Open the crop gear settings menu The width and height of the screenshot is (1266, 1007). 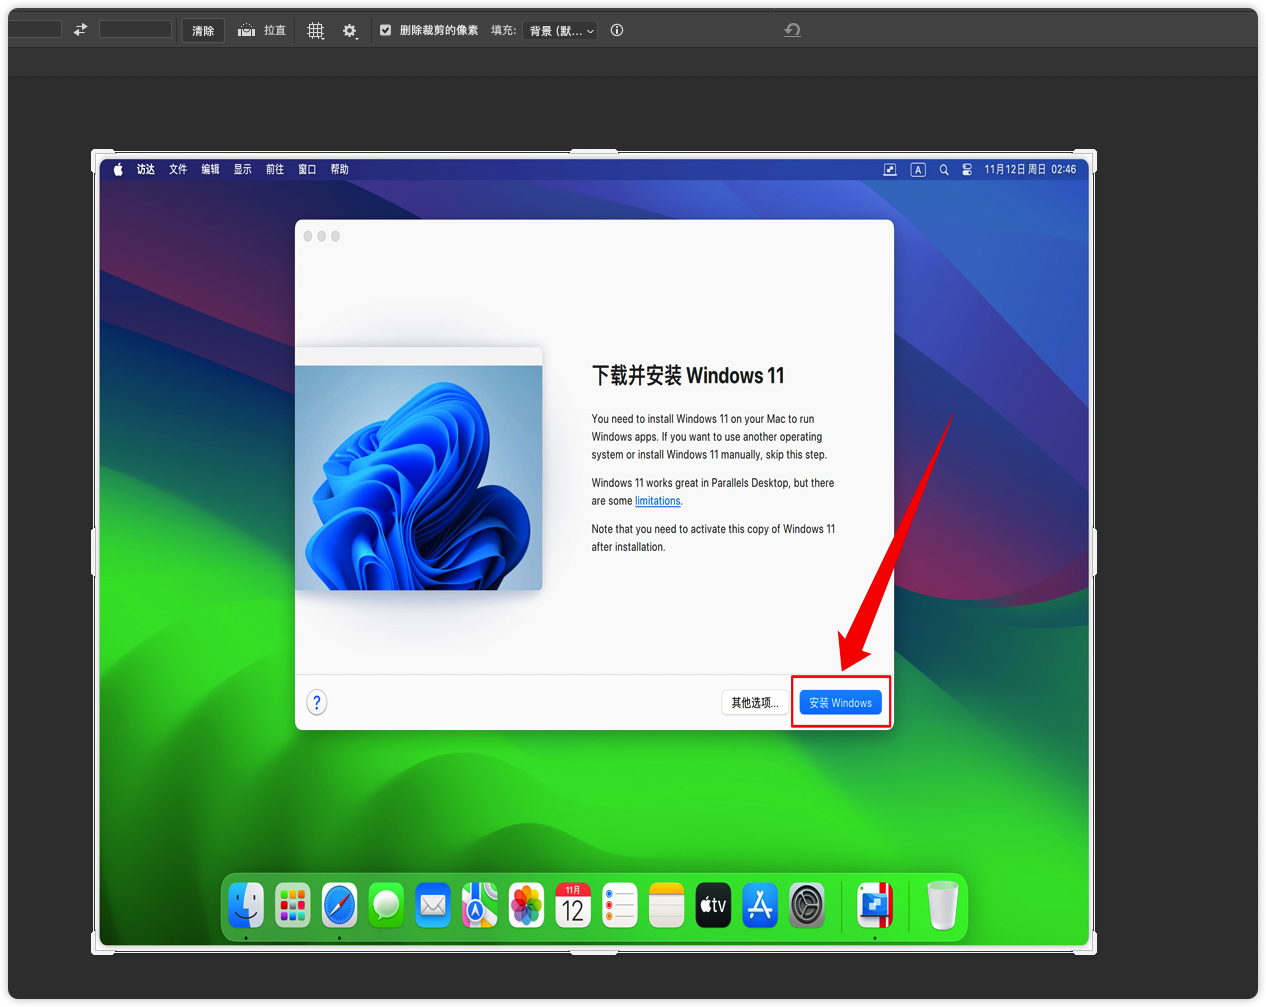coord(349,31)
